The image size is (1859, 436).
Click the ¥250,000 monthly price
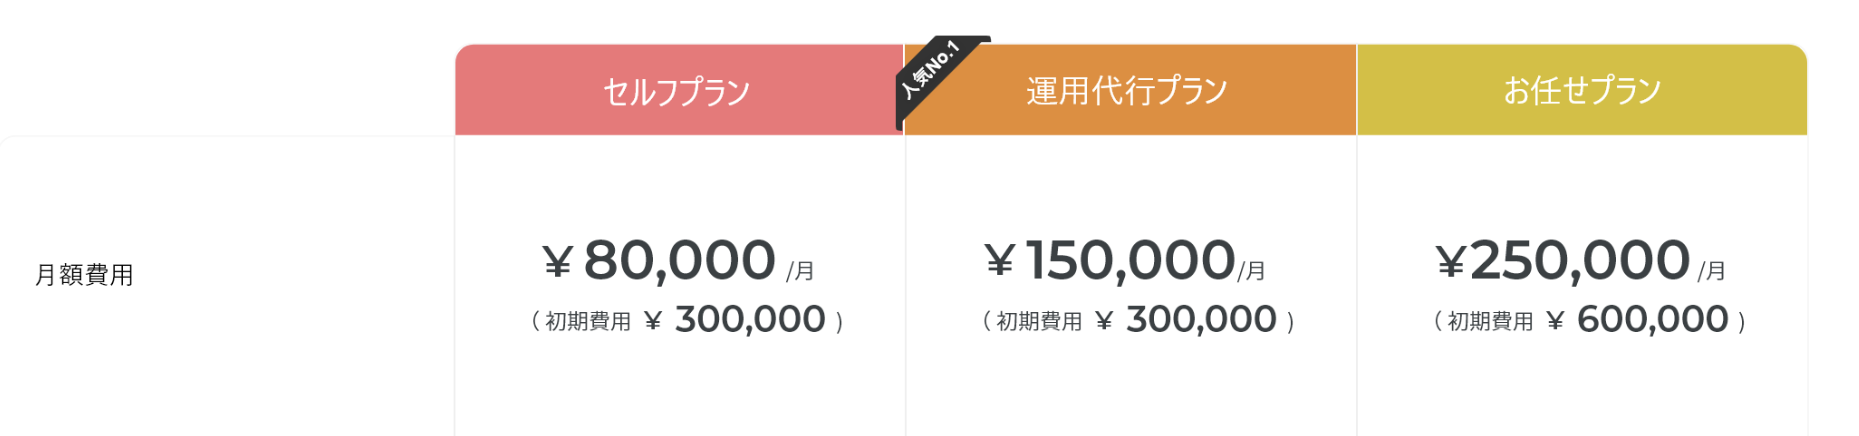coord(1580,260)
